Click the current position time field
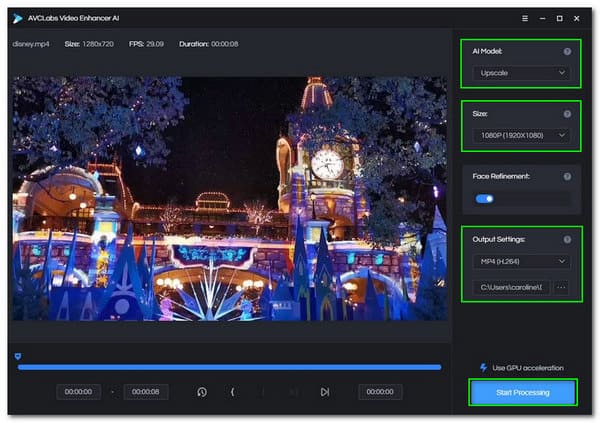This screenshot has width=600, height=423. pos(380,392)
